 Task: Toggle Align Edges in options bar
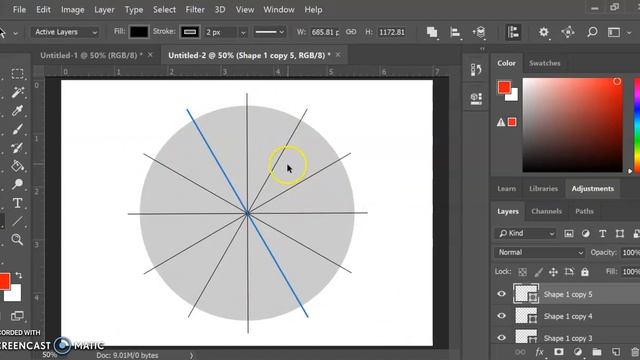(x=513, y=32)
